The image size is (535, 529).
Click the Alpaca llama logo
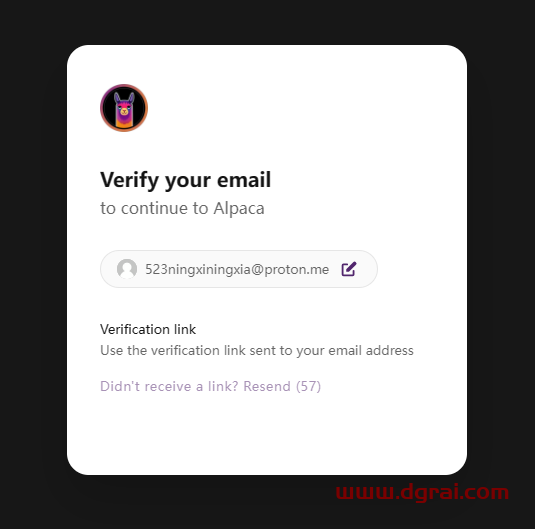click(124, 108)
